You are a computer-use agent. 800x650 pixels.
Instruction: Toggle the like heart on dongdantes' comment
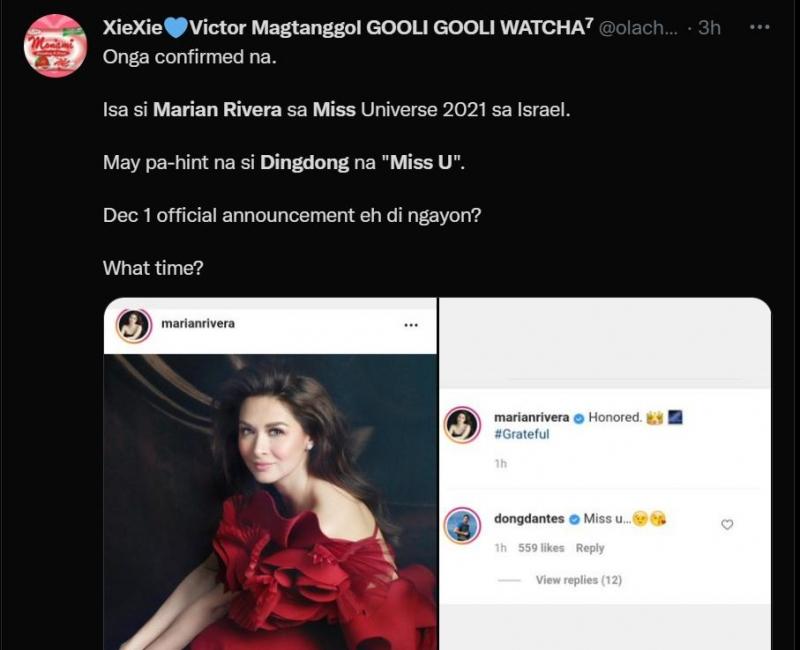click(x=727, y=523)
